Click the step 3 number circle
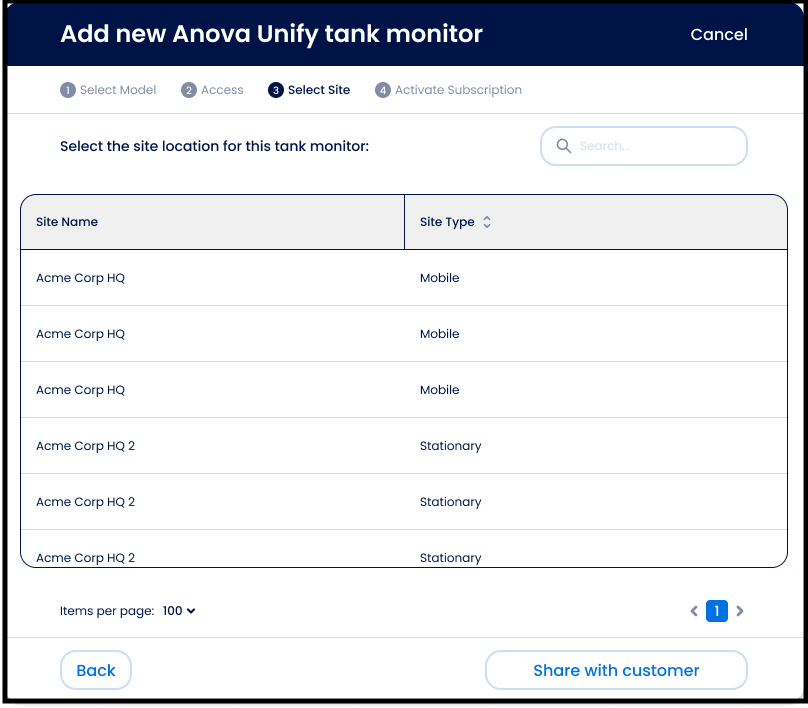808x708 pixels. click(276, 90)
